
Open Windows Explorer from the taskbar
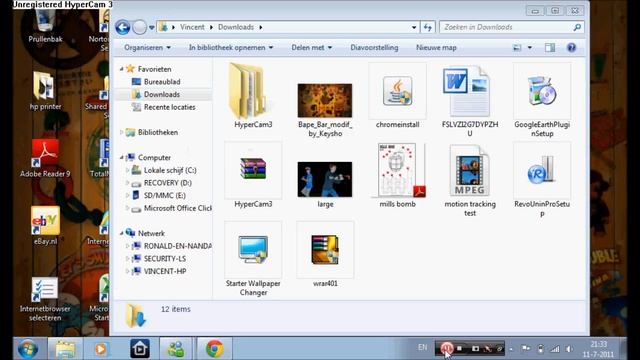[65, 349]
